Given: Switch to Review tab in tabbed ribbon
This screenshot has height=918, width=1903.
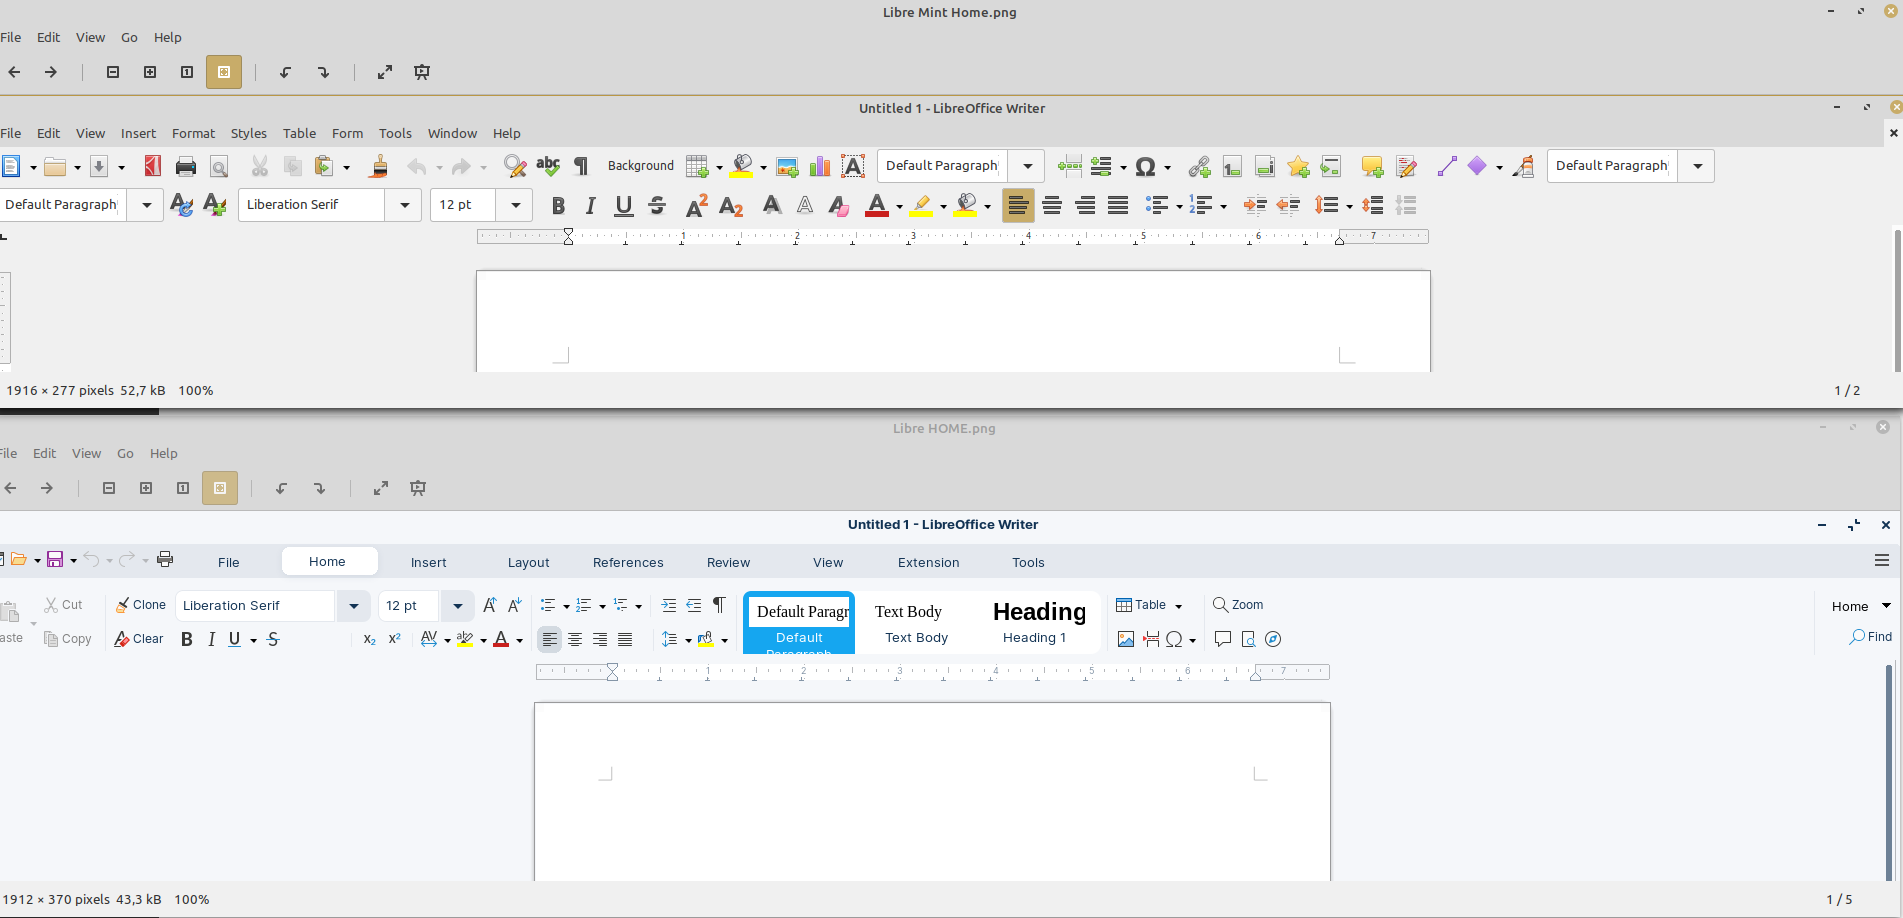Looking at the screenshot, I should click(728, 562).
